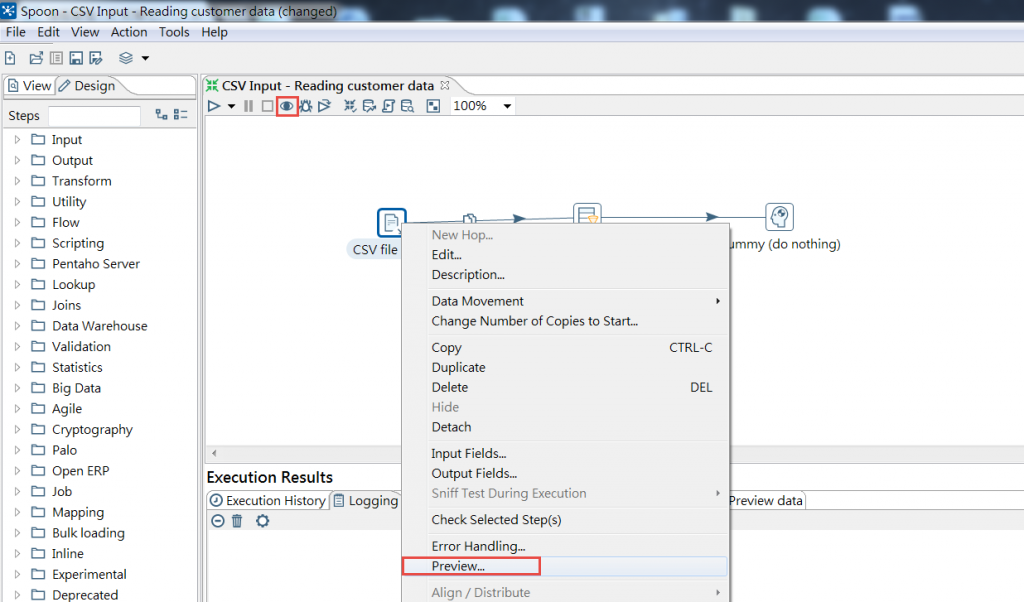This screenshot has height=602, width=1024.
Task: Stop the running transformation
Action: point(267,106)
